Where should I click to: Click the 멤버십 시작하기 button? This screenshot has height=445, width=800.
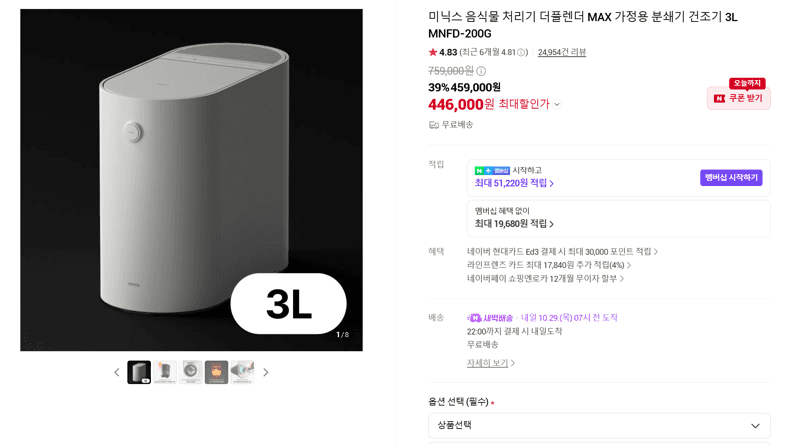(x=731, y=178)
